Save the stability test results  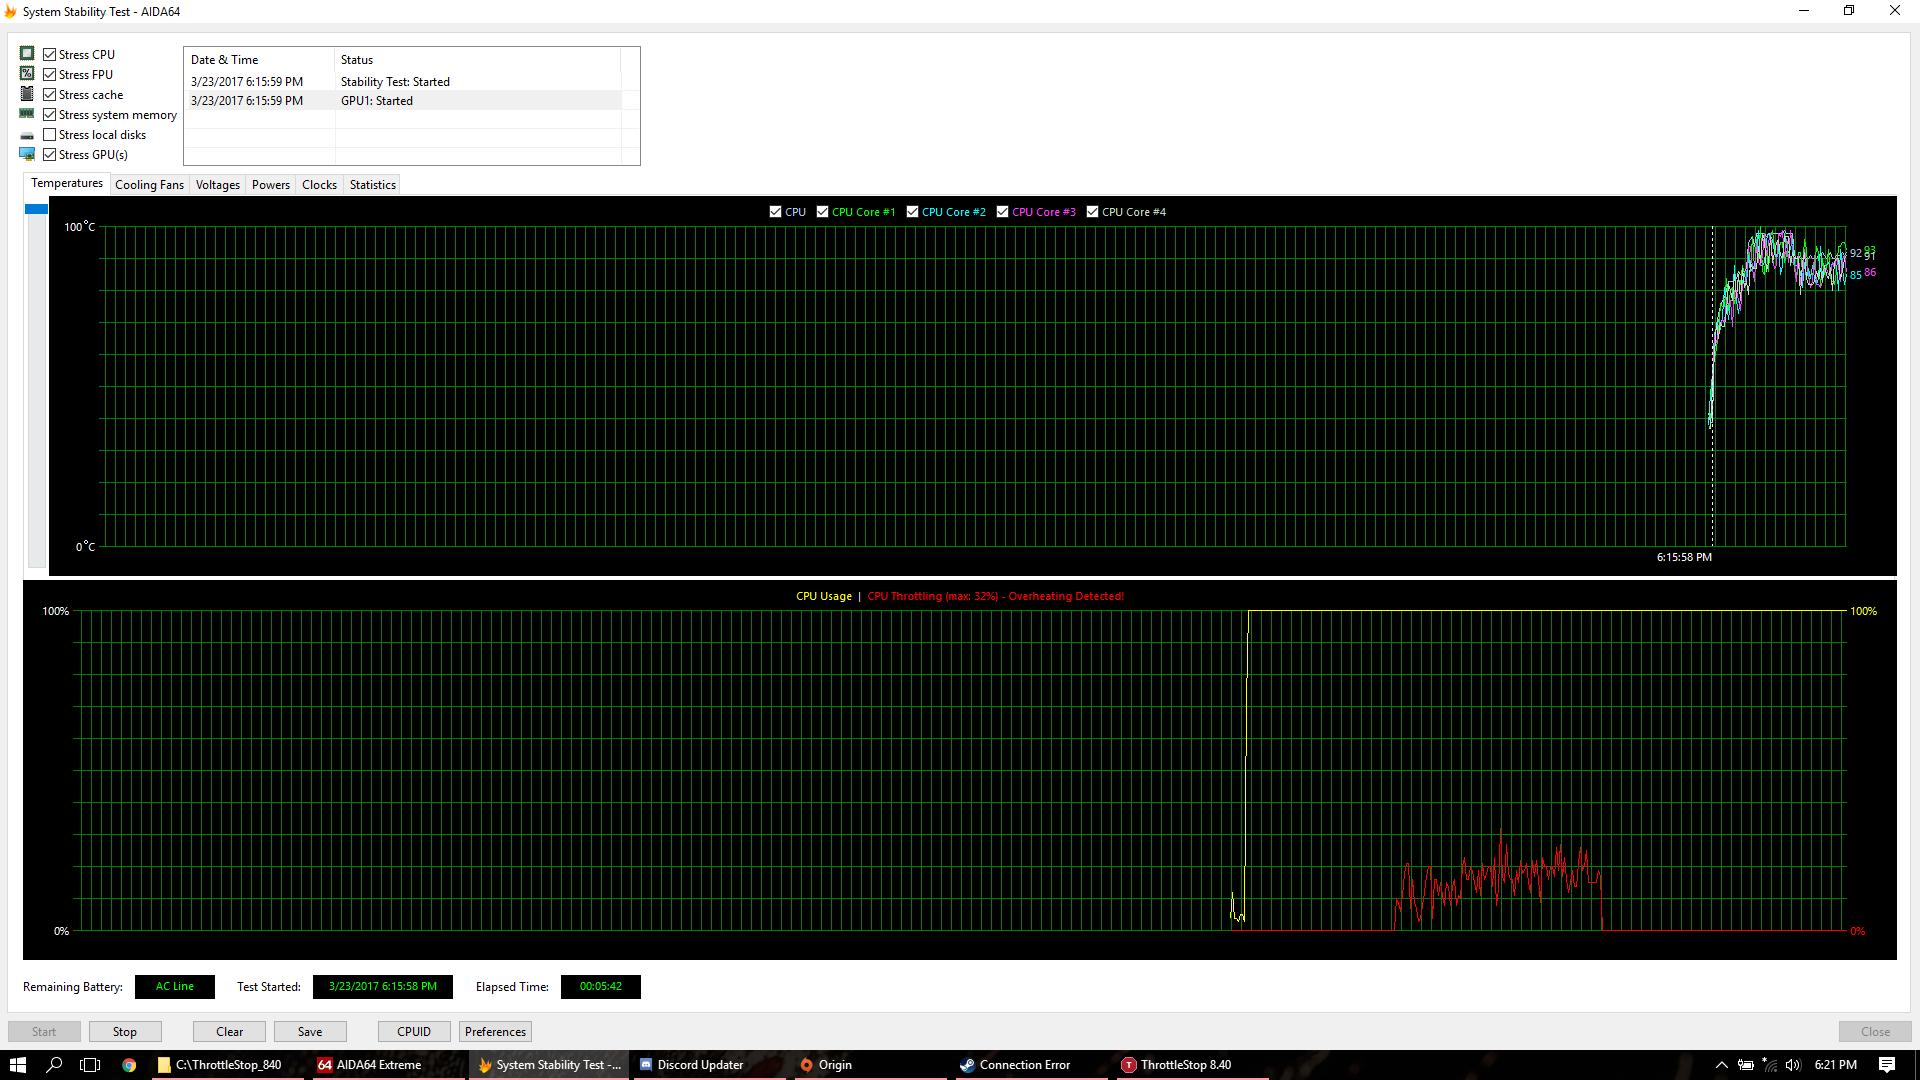(310, 1031)
